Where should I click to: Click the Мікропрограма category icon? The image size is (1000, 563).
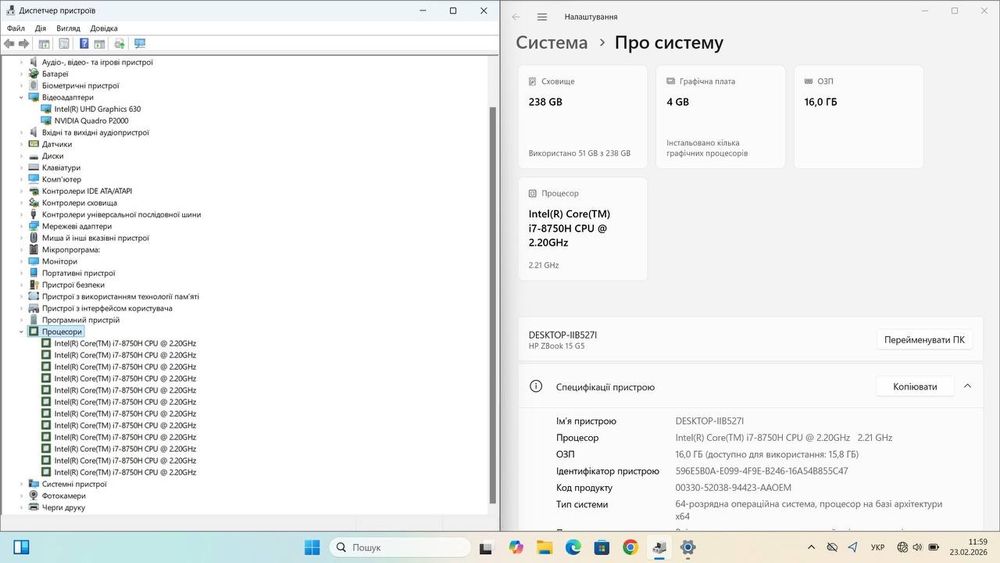tap(34, 249)
